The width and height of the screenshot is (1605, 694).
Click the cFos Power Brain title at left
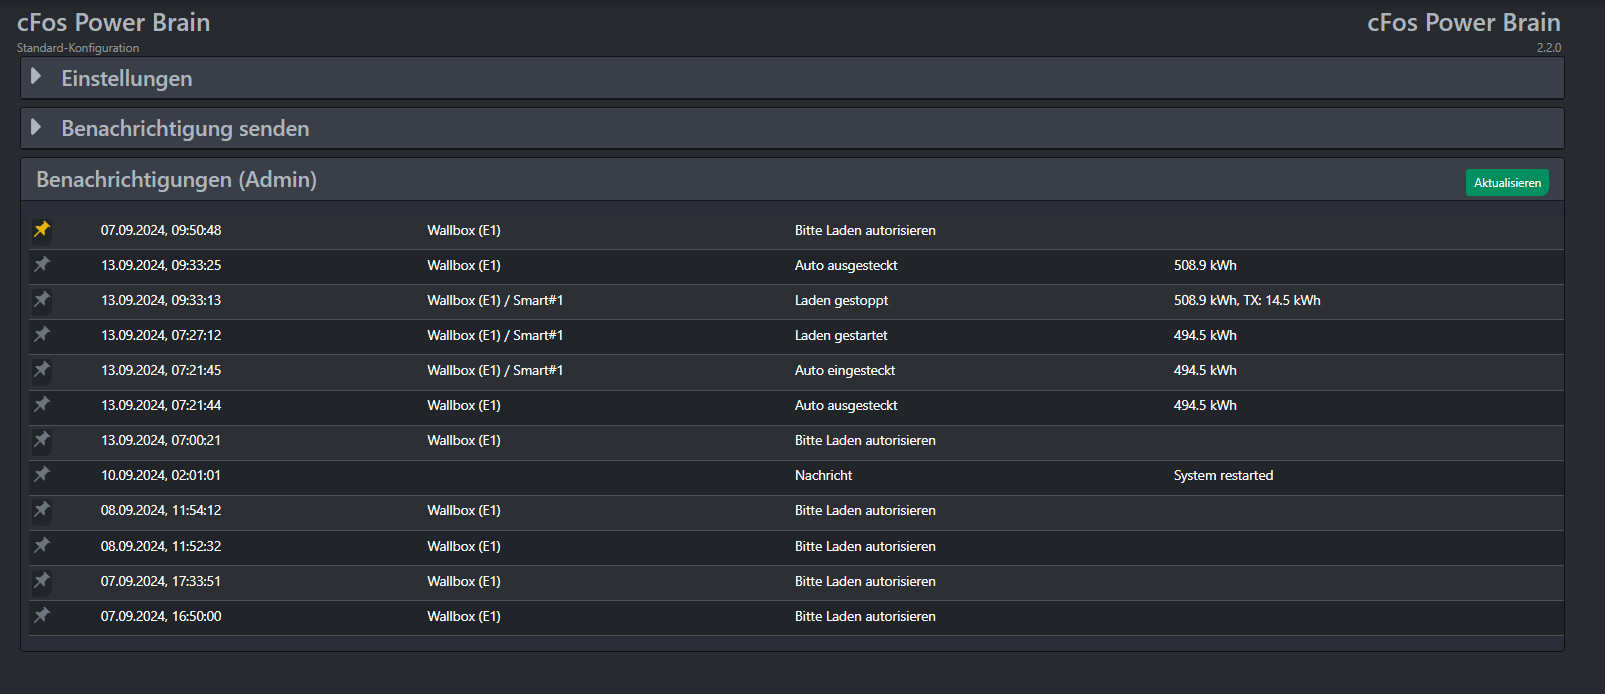pos(113,23)
